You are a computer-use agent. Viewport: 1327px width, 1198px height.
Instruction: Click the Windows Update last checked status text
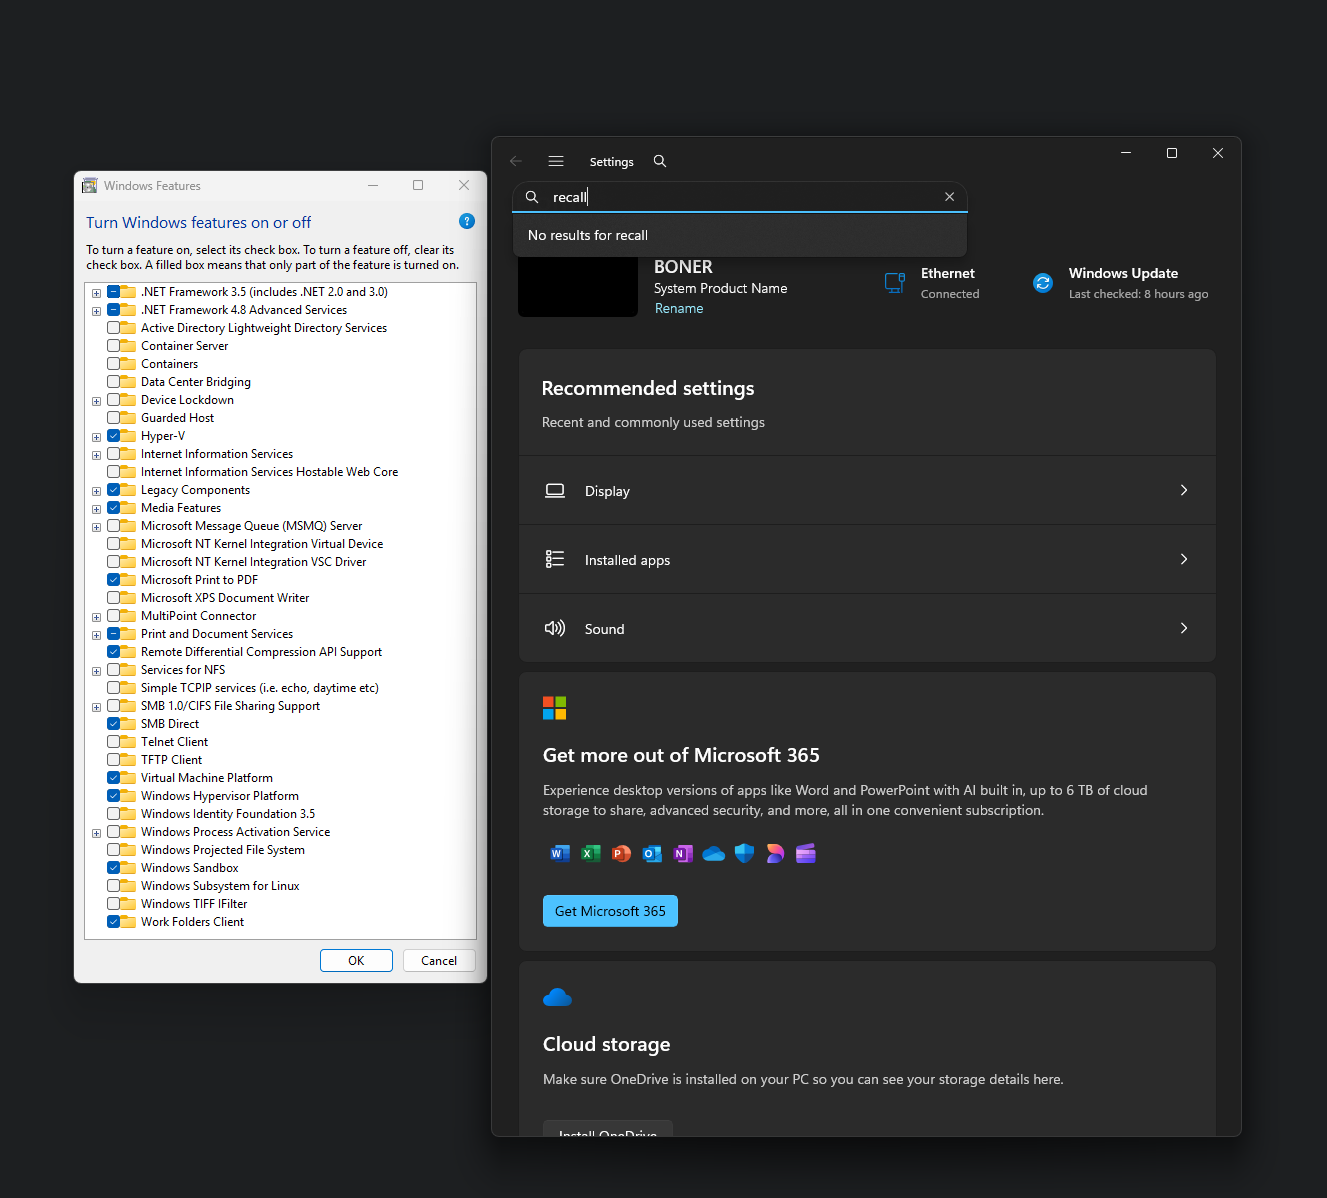click(1138, 294)
